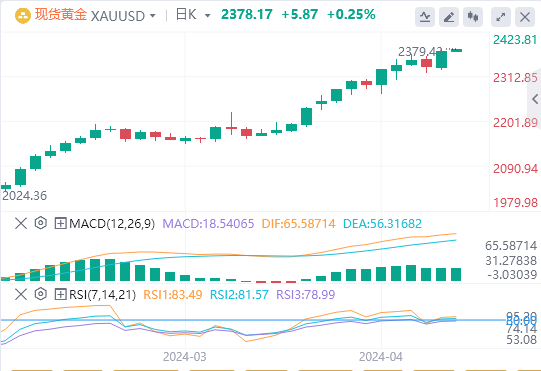Click the 2024-03 date axis label
Image resolution: width=541 pixels, height=371 pixels.
185,357
